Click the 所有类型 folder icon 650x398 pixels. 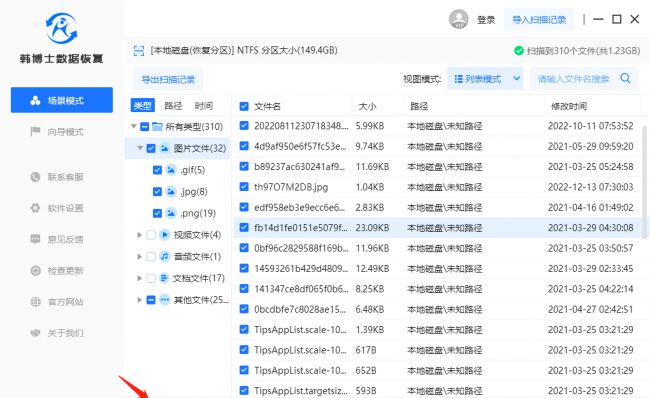(157, 126)
